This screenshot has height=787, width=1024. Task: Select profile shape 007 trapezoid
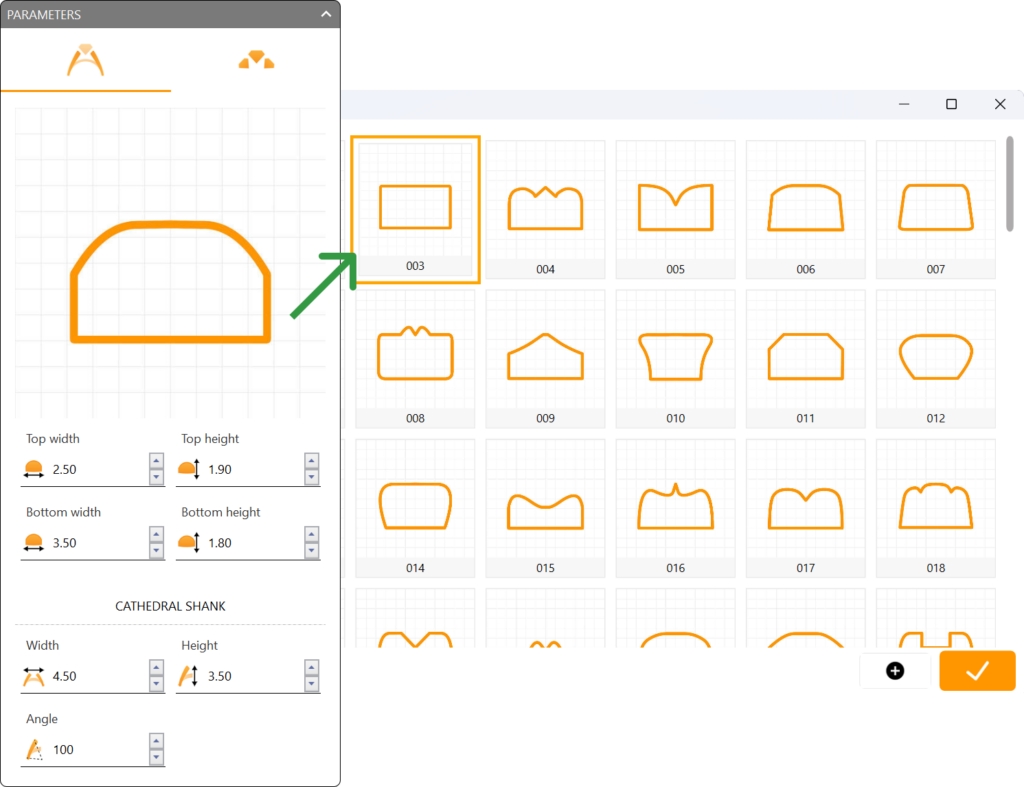point(935,208)
